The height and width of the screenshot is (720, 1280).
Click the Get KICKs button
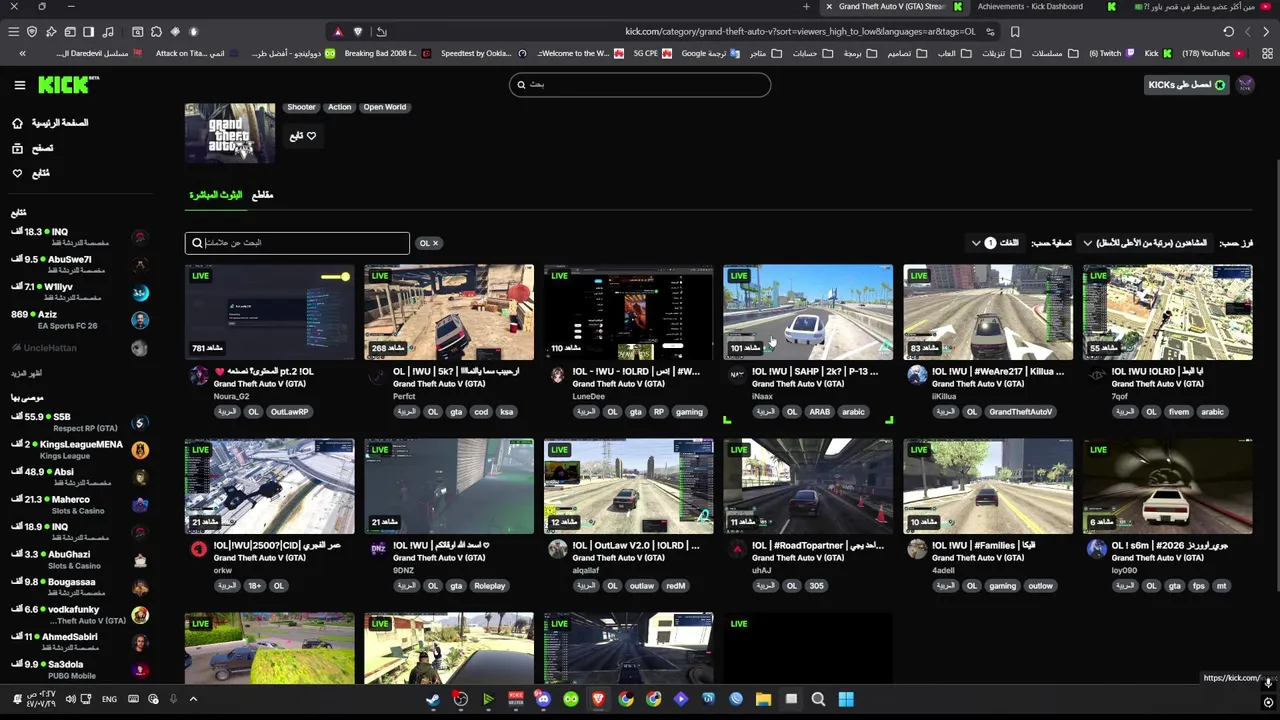pyautogui.click(x=1187, y=85)
